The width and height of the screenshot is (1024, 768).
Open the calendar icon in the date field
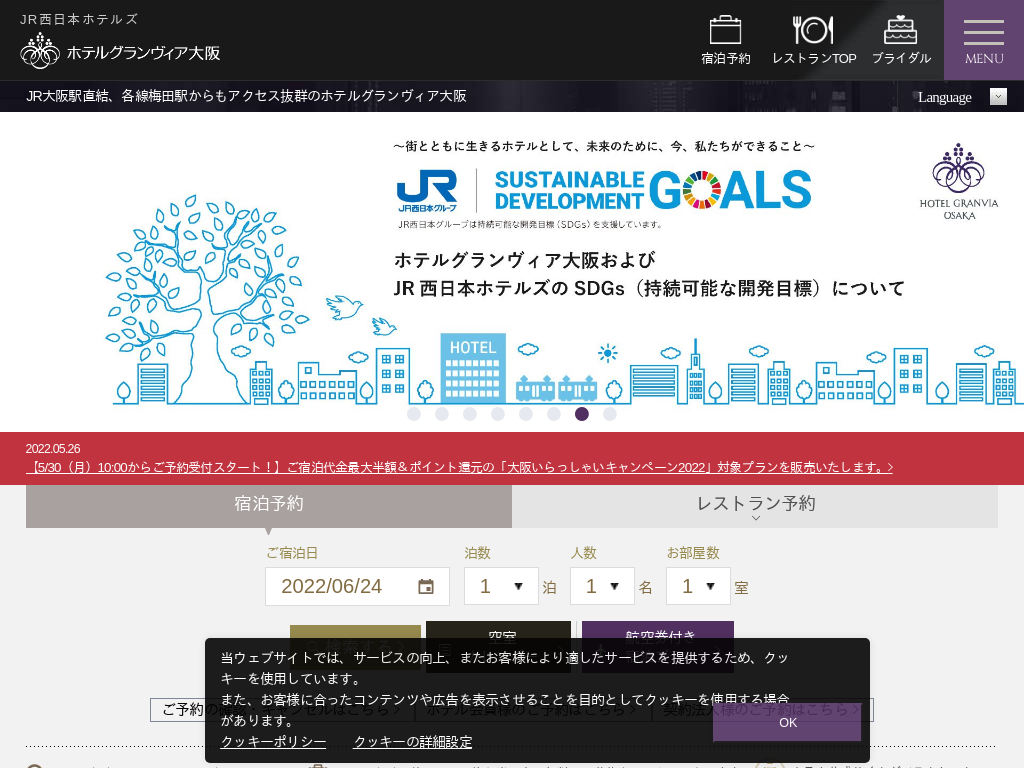(x=426, y=586)
